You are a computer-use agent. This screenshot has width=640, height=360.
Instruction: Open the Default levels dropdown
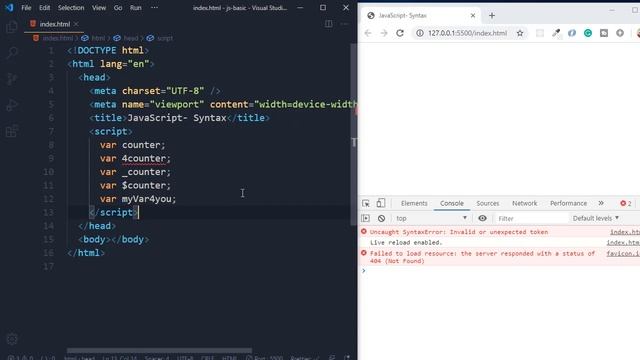(596, 218)
